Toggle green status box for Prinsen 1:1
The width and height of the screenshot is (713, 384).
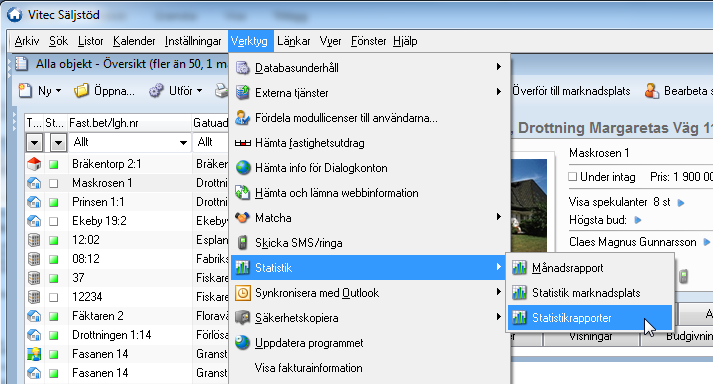(x=54, y=202)
